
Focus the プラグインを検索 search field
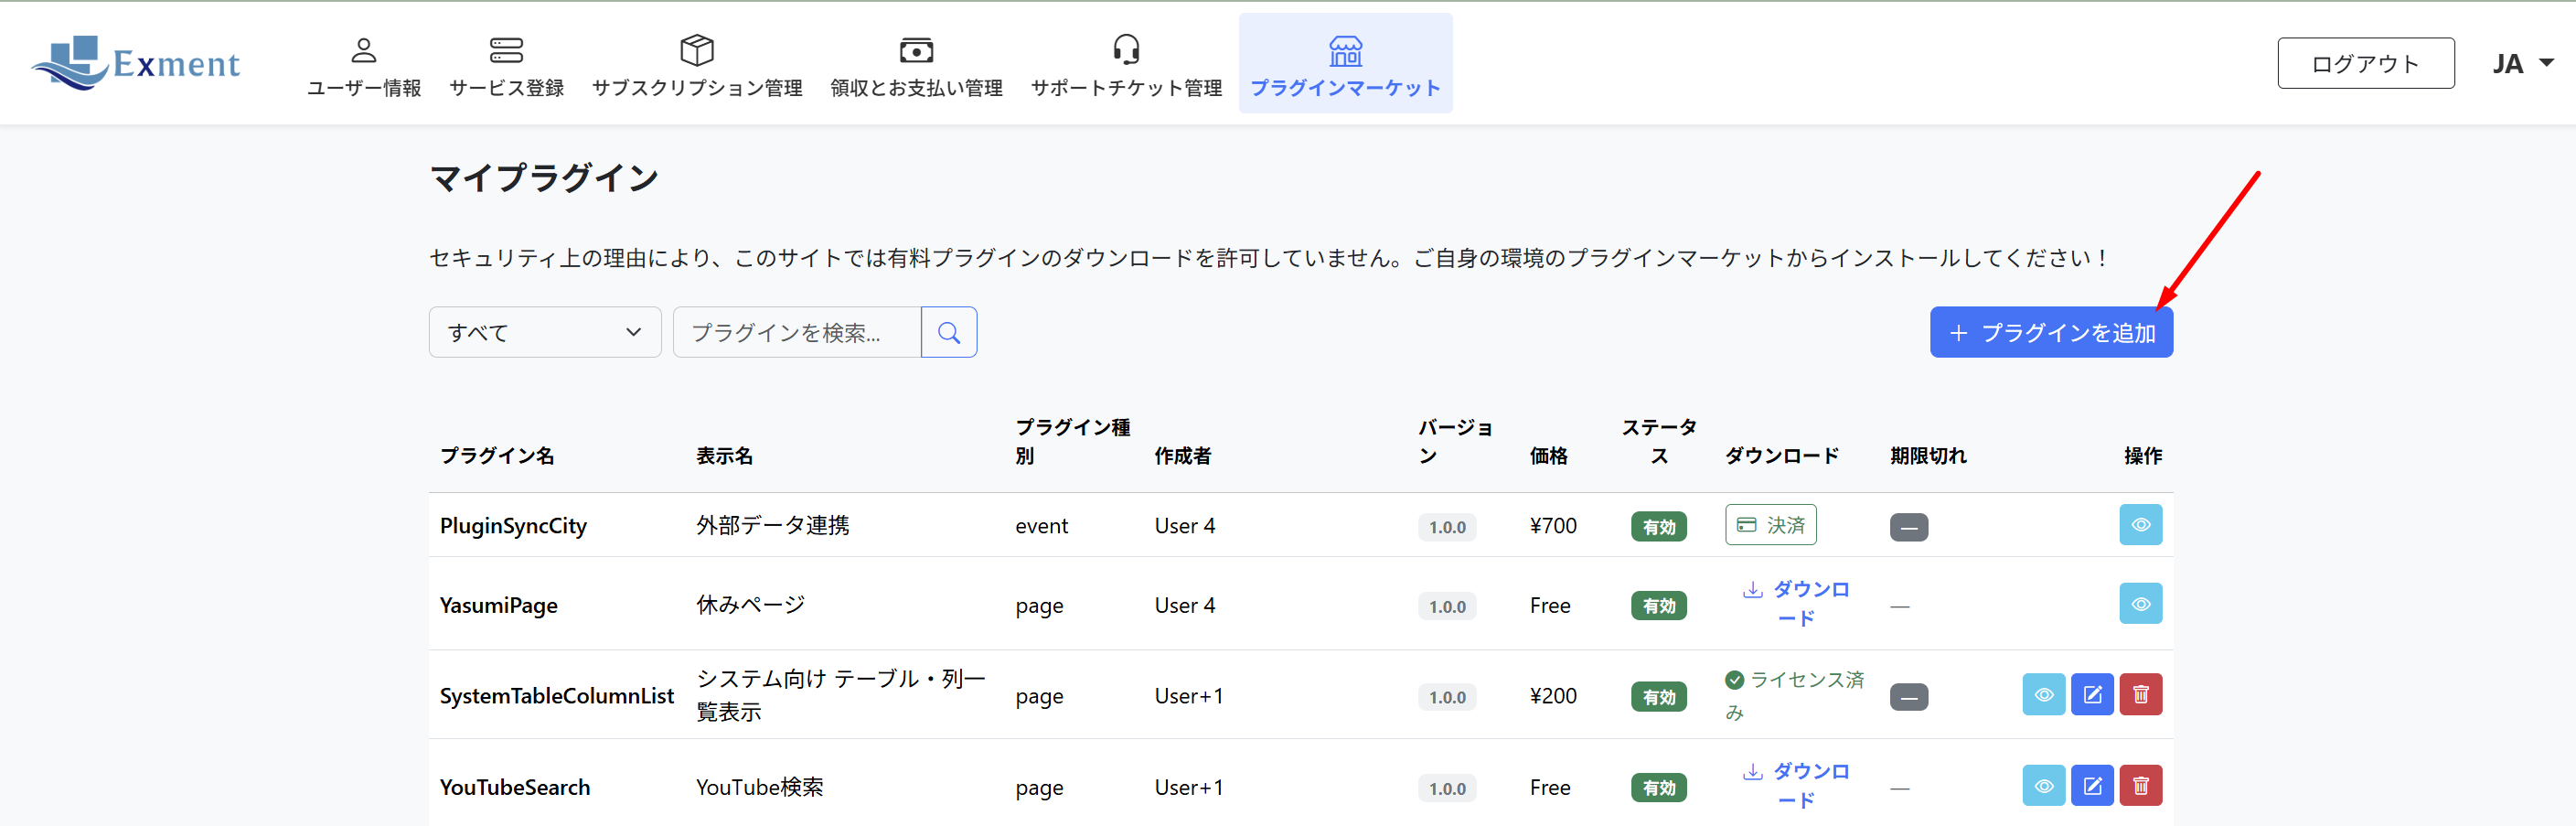click(797, 332)
